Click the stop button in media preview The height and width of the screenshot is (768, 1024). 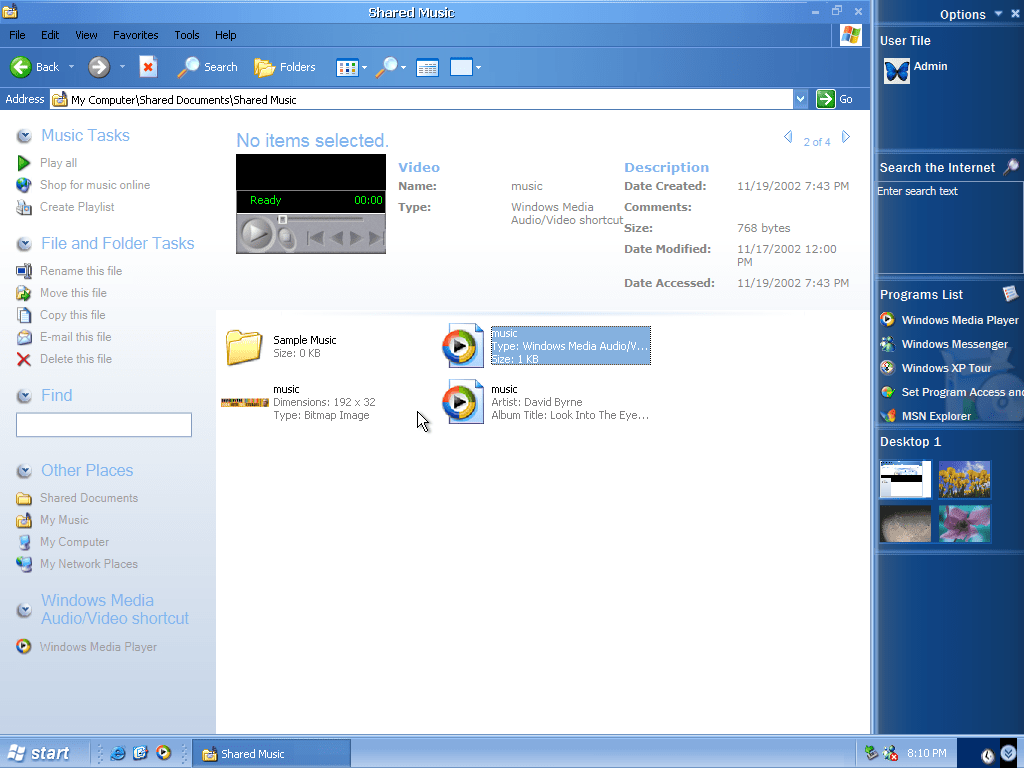coord(286,237)
